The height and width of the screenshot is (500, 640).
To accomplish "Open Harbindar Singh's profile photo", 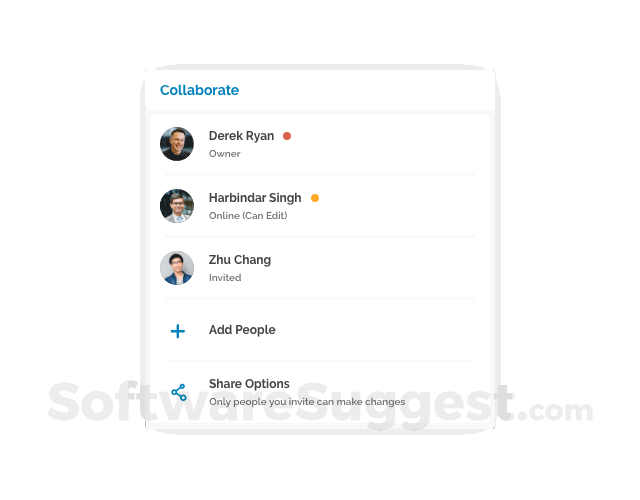I will (x=177, y=206).
